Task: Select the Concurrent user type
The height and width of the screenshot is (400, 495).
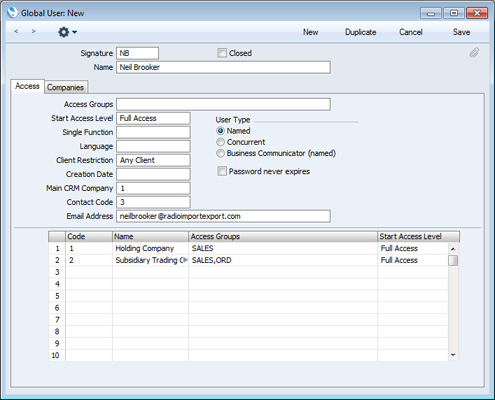Action: click(220, 142)
